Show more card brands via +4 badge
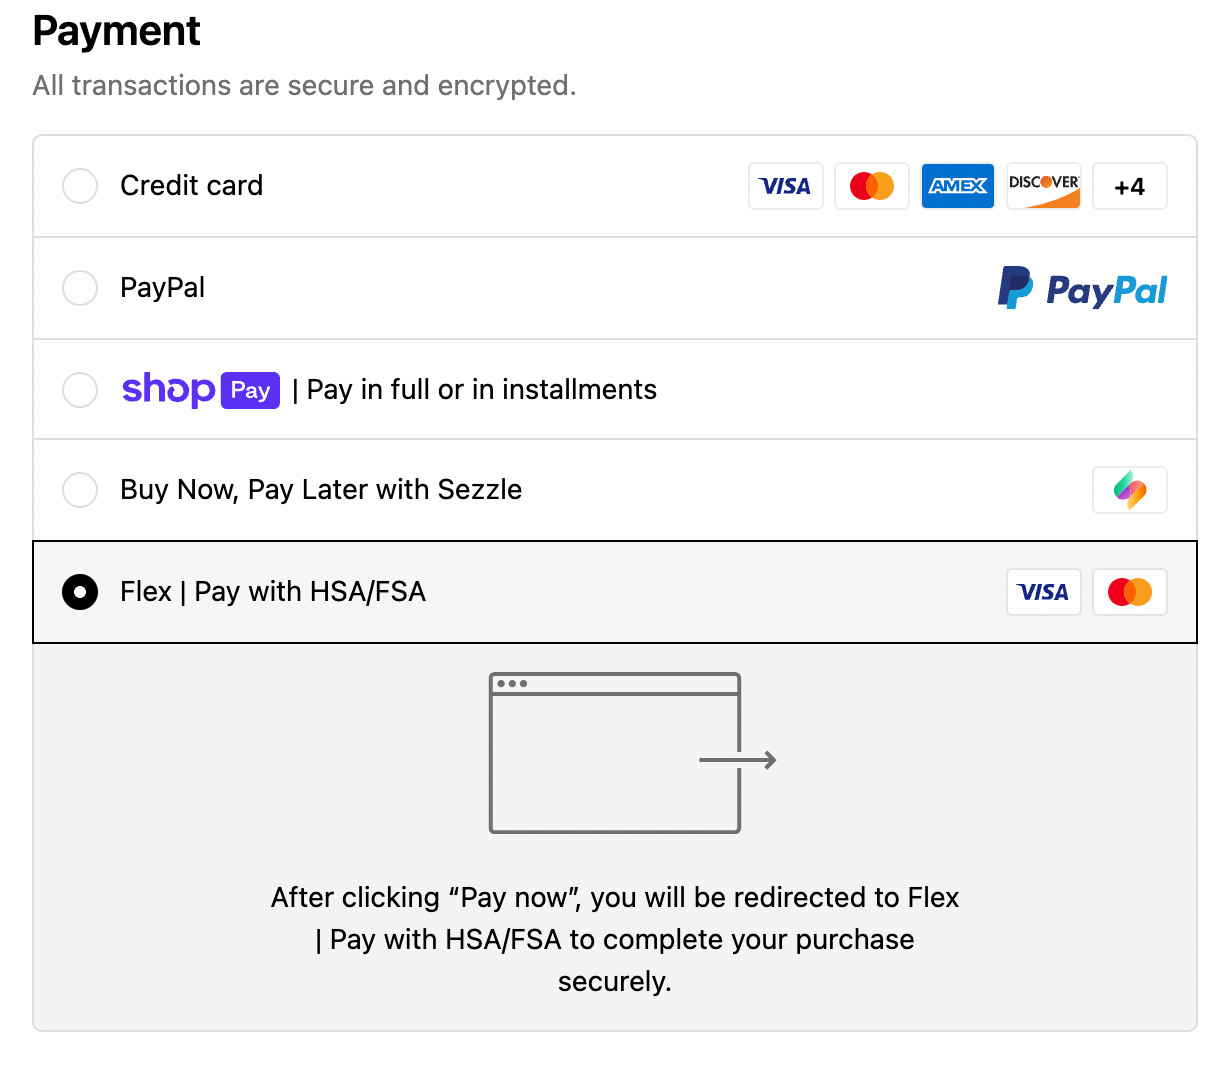This screenshot has height=1072, width=1230. click(1129, 186)
